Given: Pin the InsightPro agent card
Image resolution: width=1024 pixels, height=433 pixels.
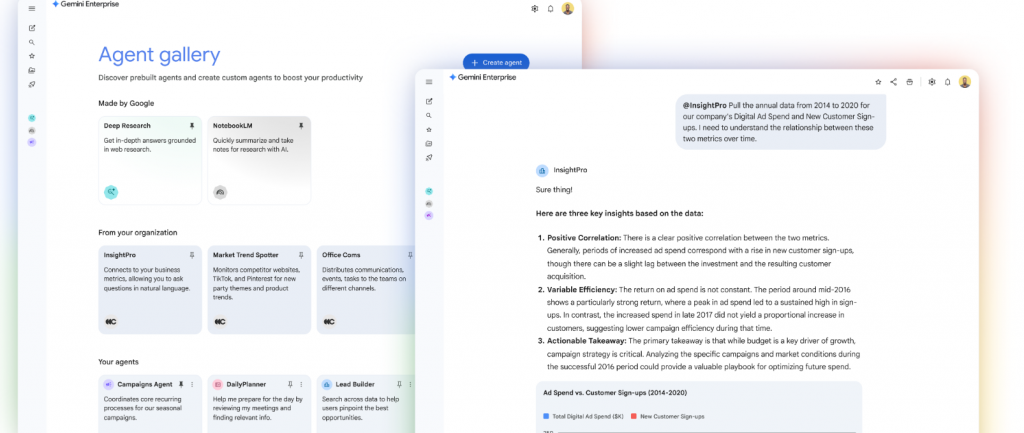Looking at the screenshot, I should pyautogui.click(x=192, y=255).
